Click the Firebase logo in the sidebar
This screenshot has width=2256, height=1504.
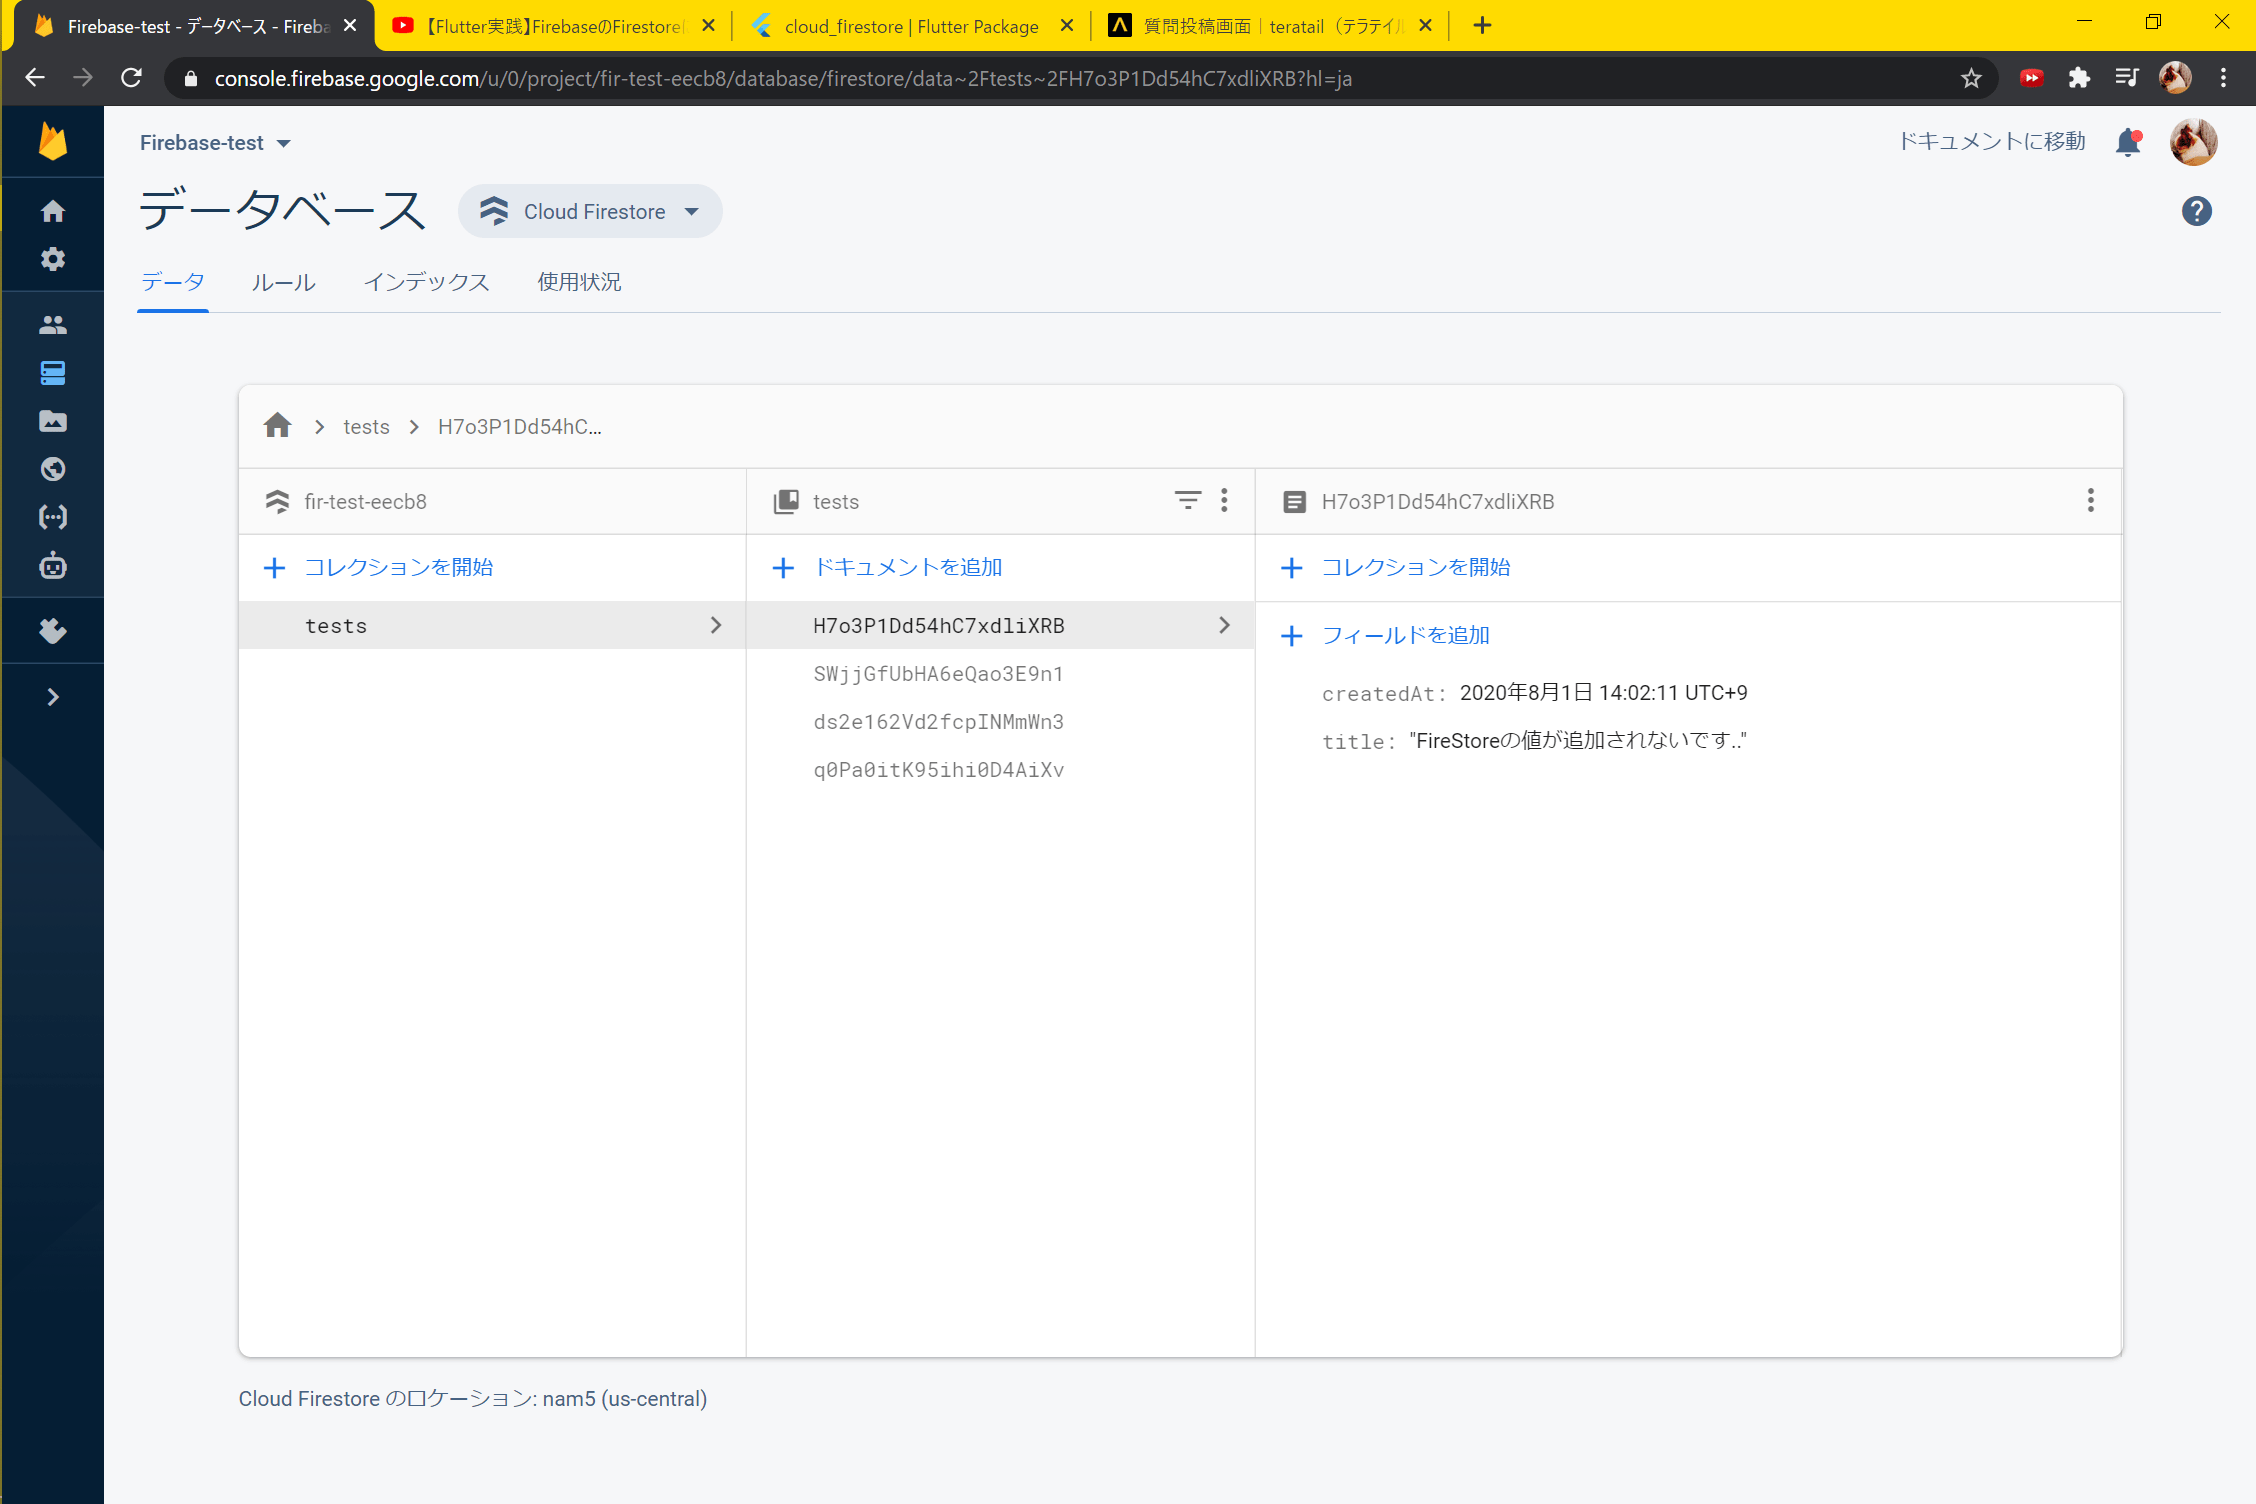tap(53, 142)
